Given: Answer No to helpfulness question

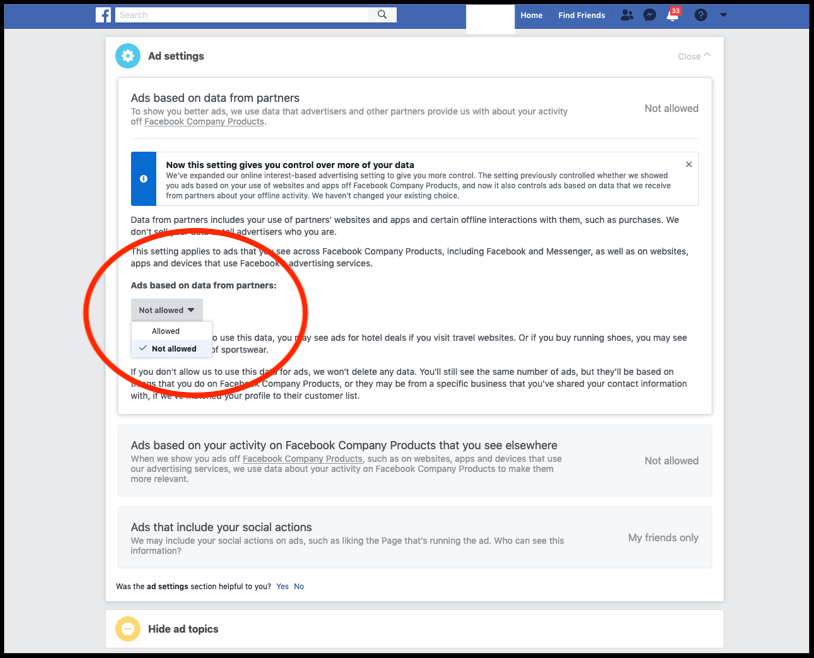Looking at the screenshot, I should tap(299, 586).
